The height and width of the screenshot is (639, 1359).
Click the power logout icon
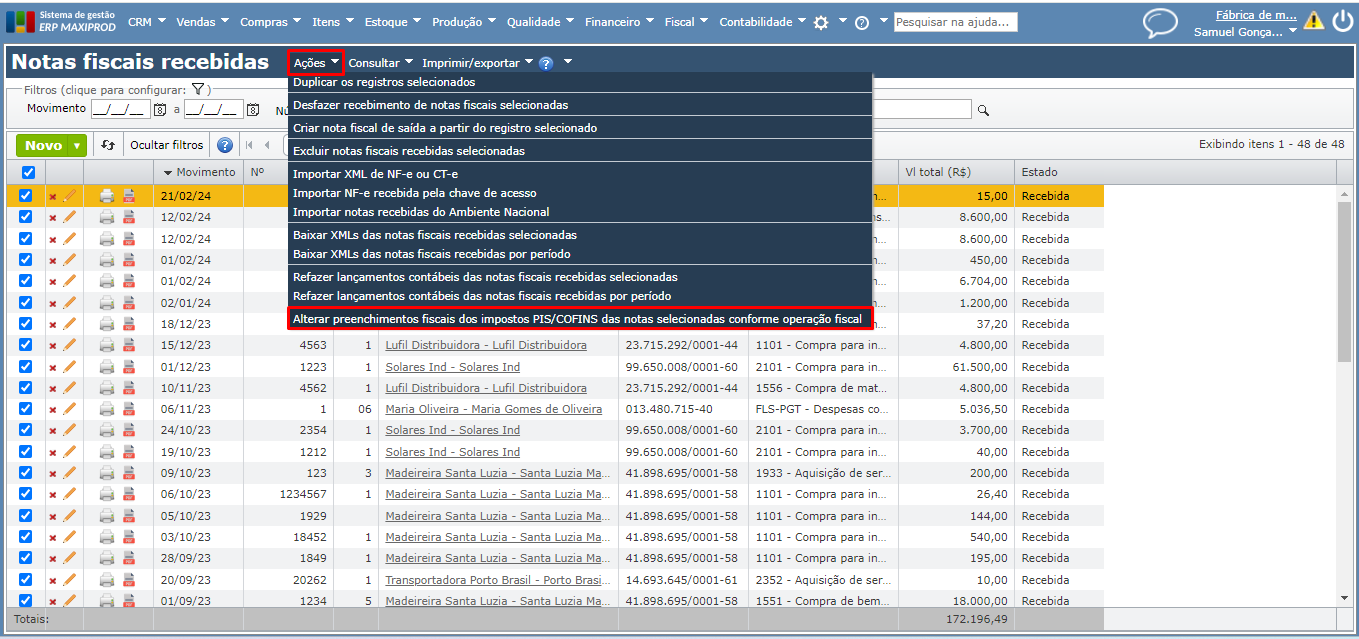coord(1342,21)
